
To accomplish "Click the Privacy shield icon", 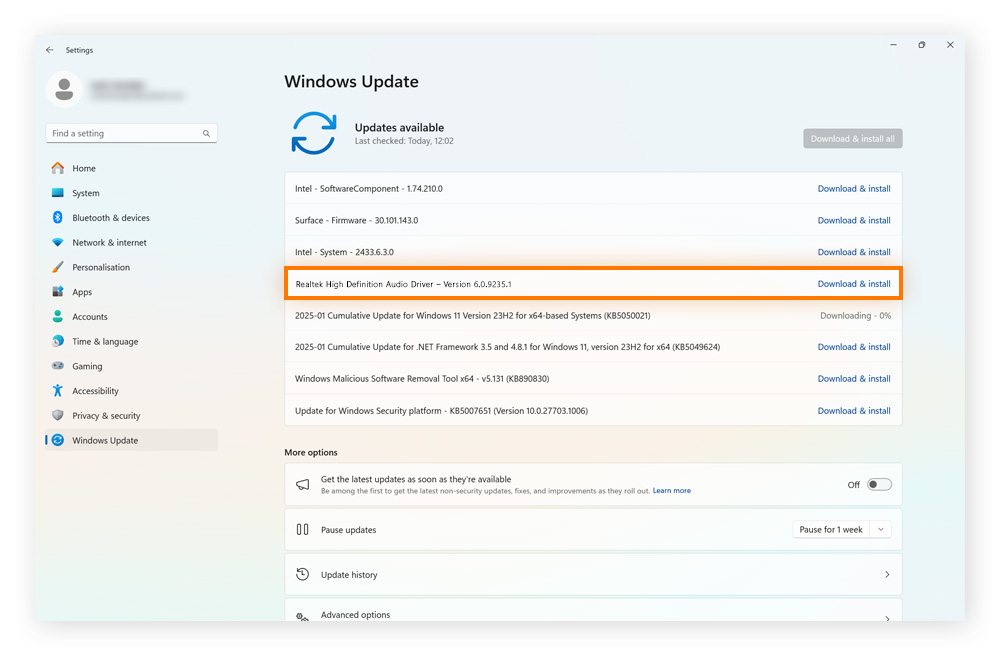I will point(58,415).
